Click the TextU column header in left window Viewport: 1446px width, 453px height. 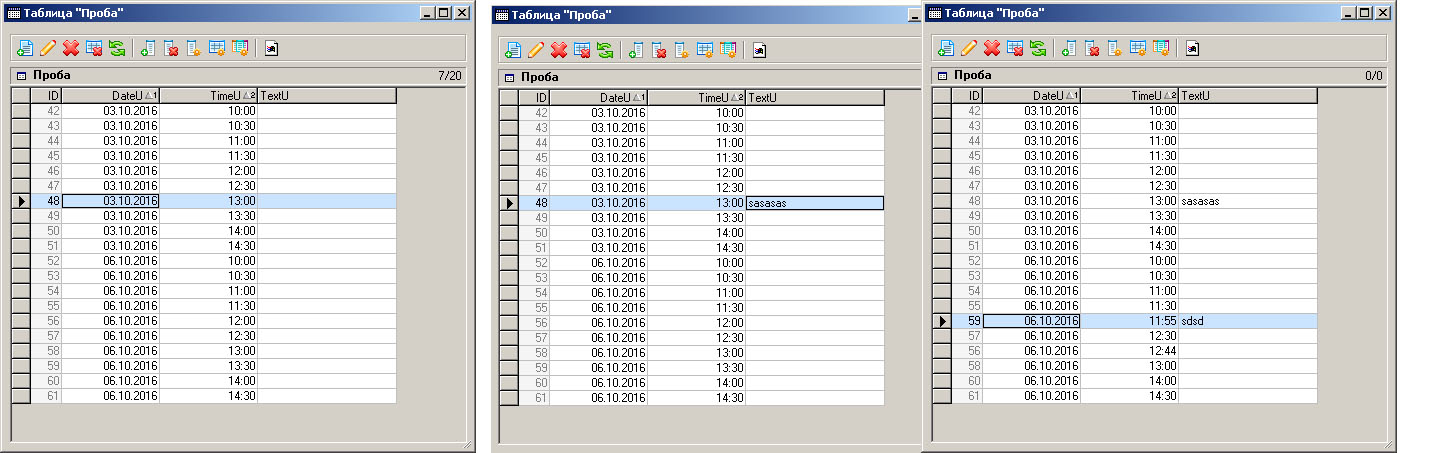[x=326, y=95]
